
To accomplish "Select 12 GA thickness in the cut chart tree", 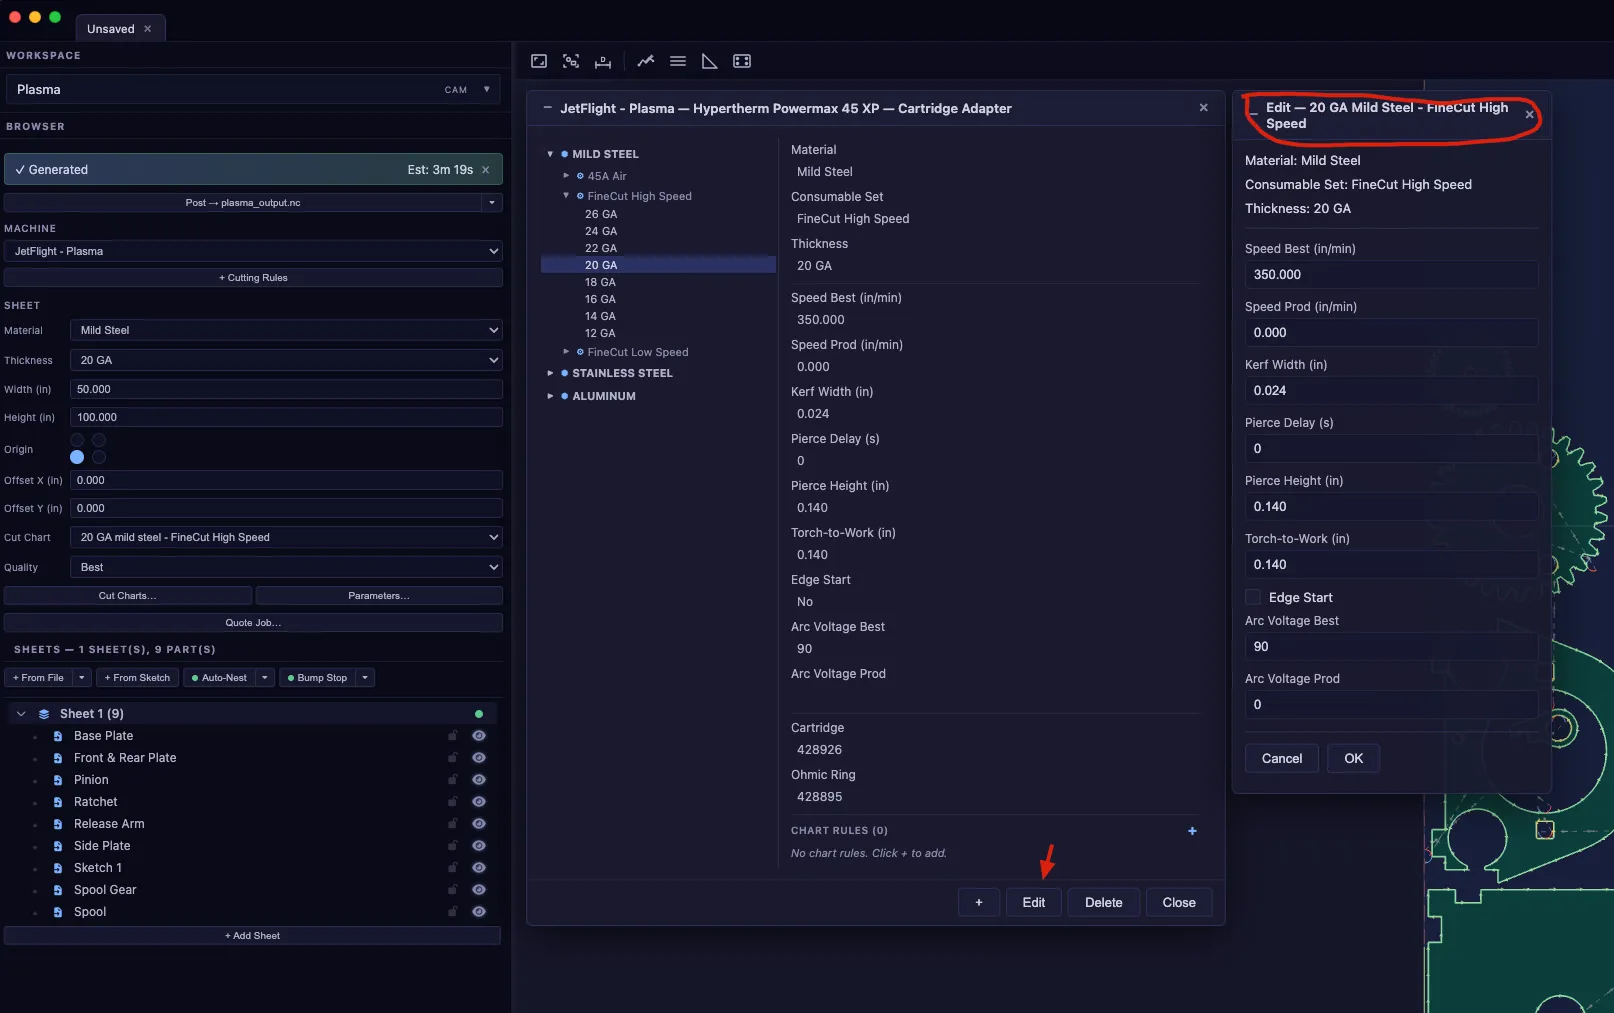I will pos(601,333).
